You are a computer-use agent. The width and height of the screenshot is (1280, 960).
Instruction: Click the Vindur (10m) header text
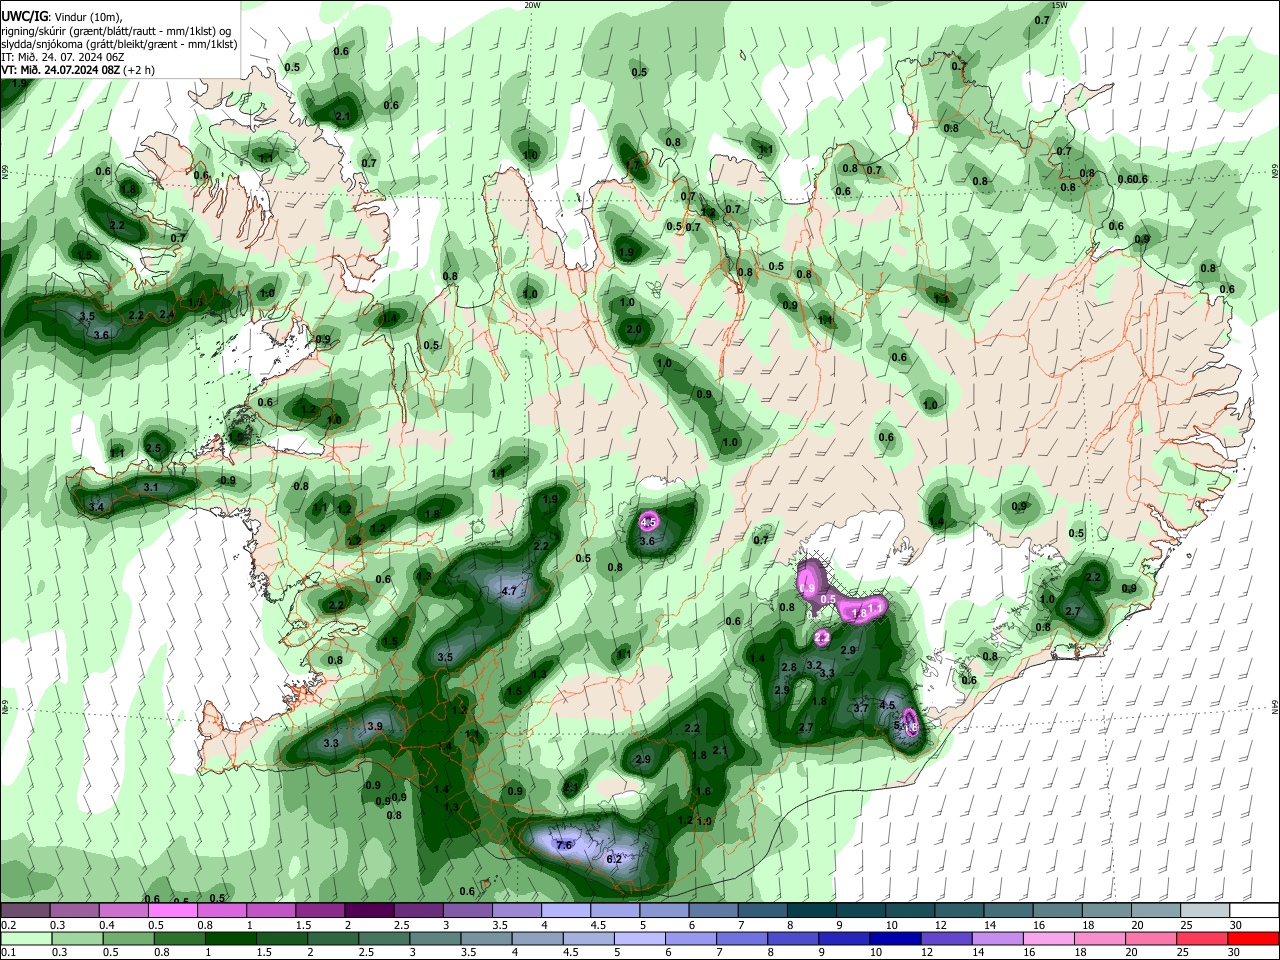click(x=86, y=17)
